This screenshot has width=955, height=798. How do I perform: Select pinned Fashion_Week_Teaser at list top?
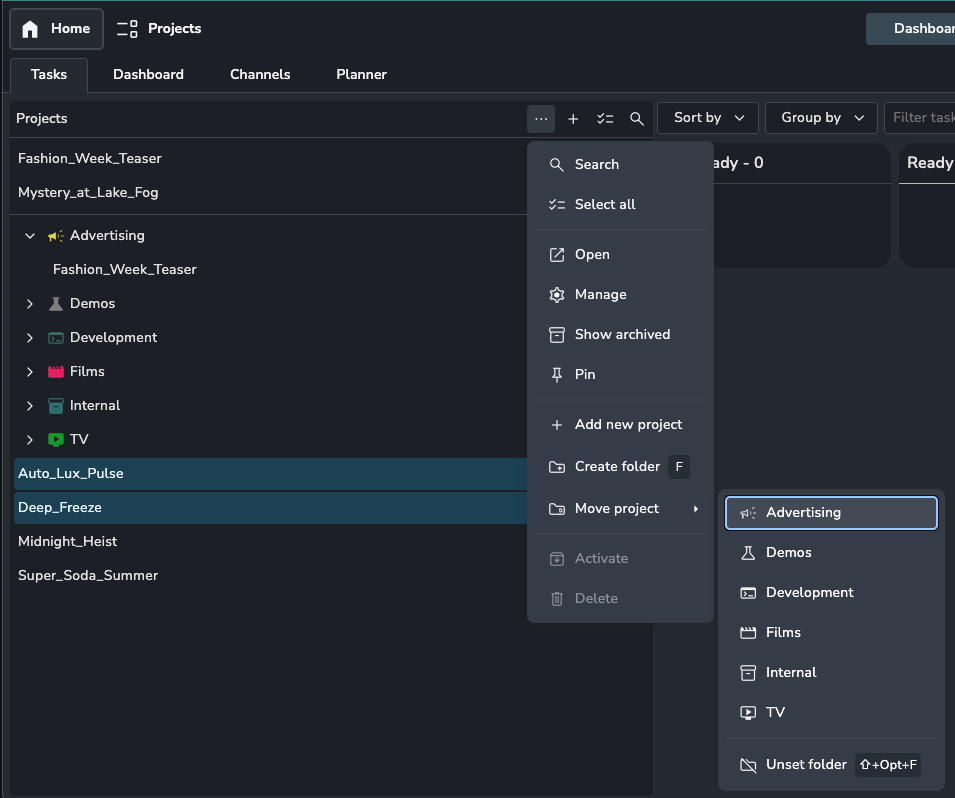click(x=269, y=158)
